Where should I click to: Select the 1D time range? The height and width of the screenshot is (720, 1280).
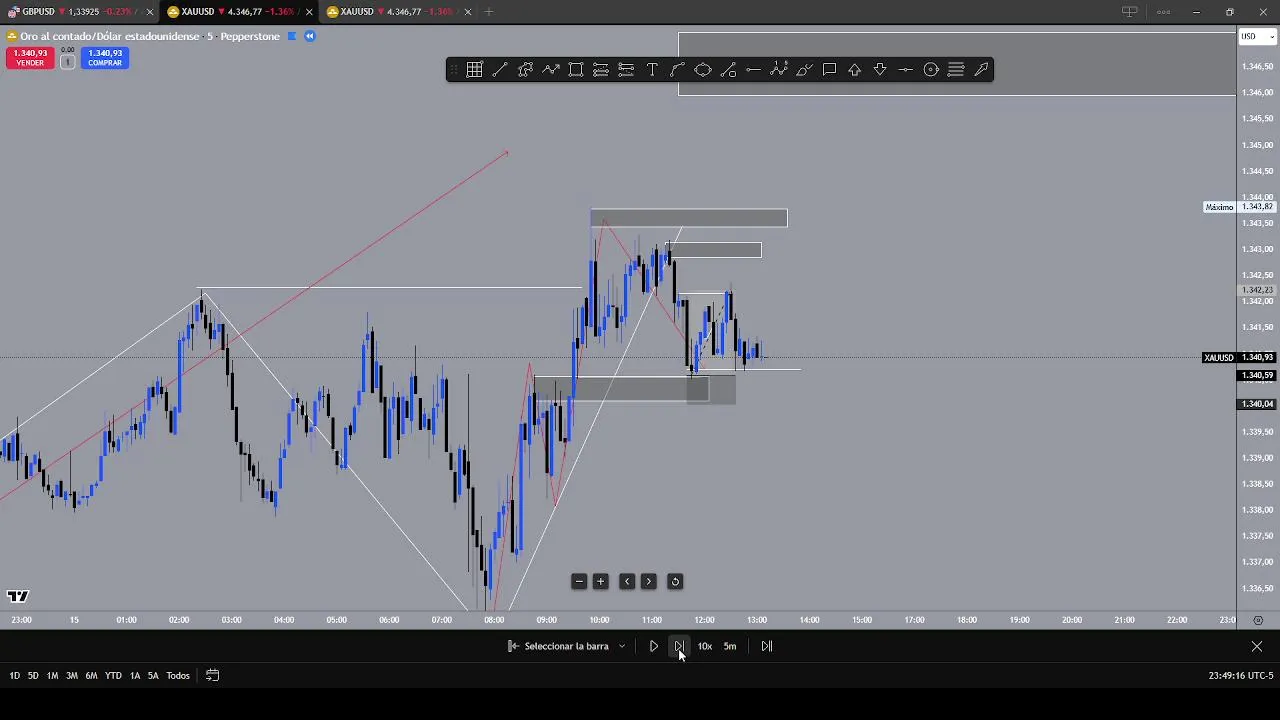pyautogui.click(x=14, y=676)
